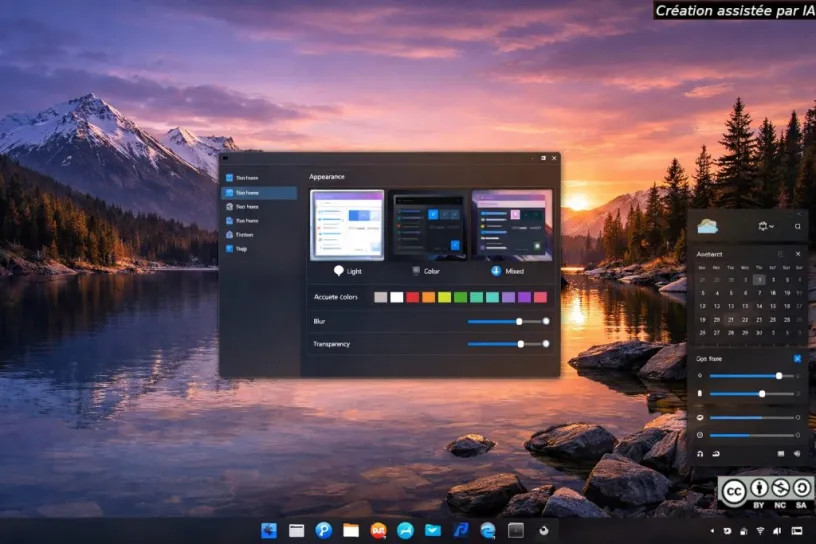Click the search icon in the side panel

pyautogui.click(x=797, y=227)
